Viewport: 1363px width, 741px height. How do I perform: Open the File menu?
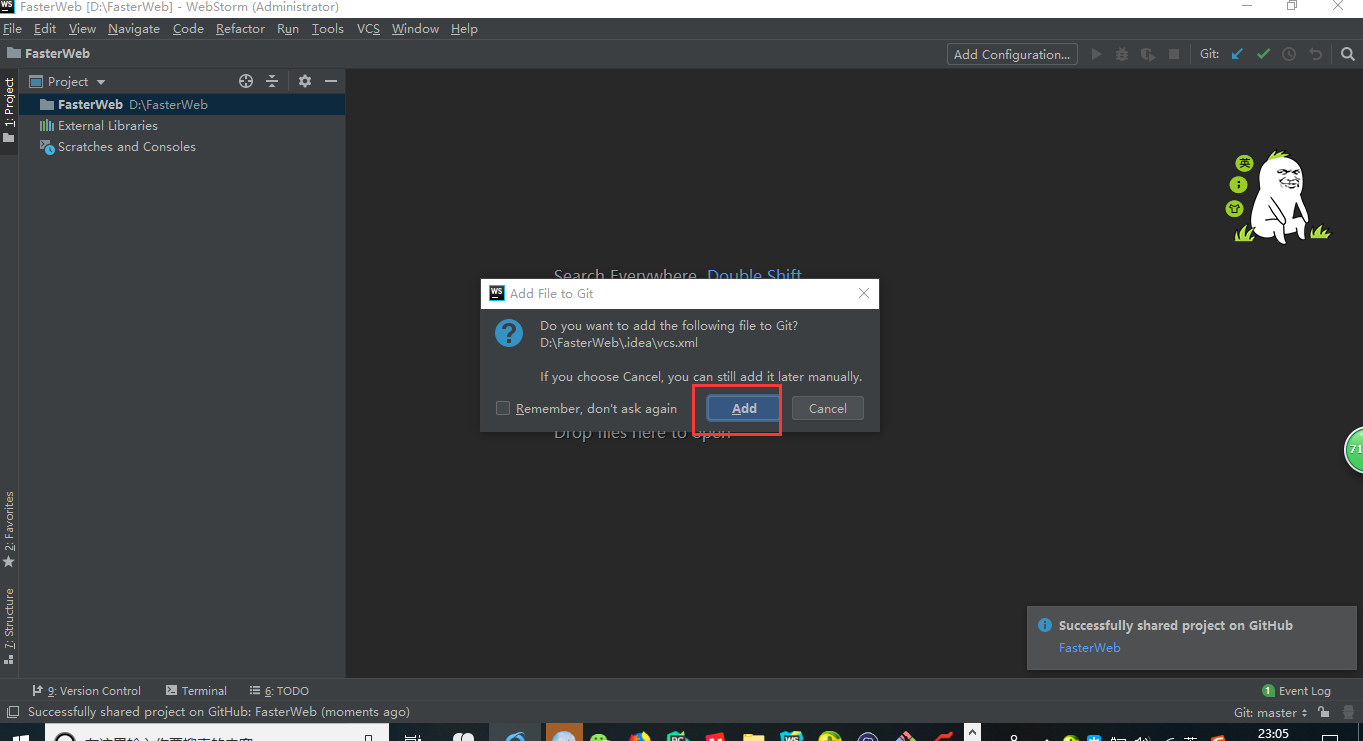[12, 28]
